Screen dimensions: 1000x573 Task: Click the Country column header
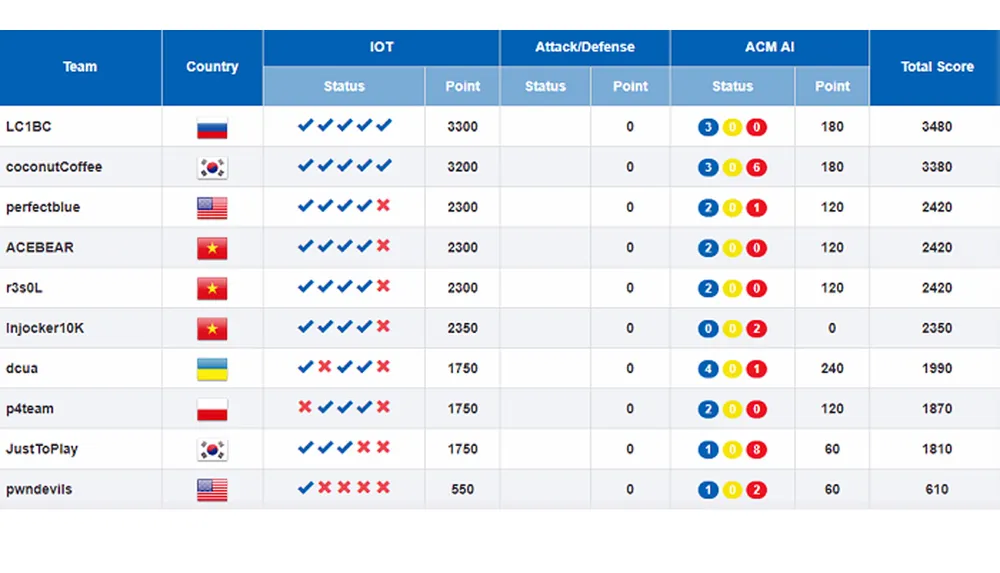212,67
